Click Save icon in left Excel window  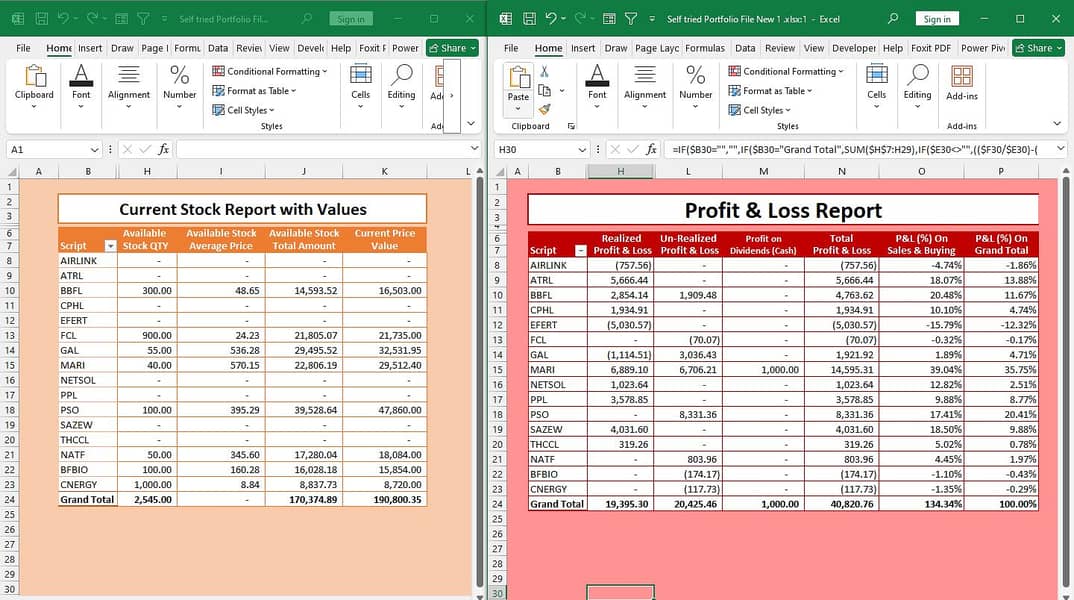tap(41, 19)
